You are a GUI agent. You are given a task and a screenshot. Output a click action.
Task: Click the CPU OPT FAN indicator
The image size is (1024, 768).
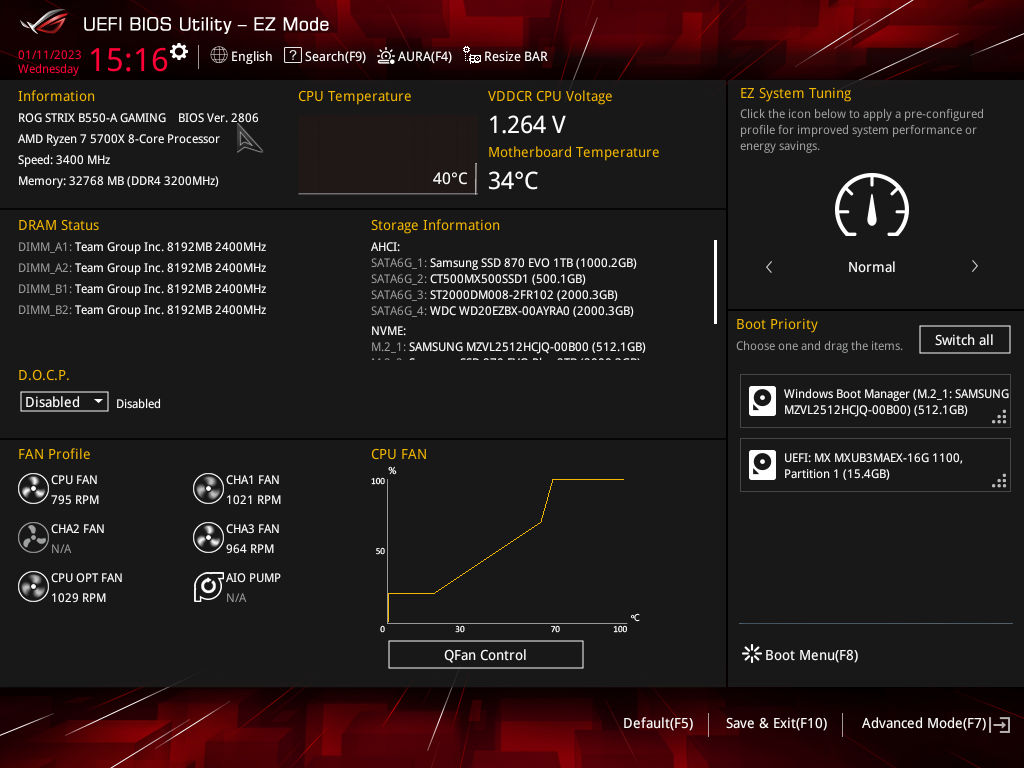33,587
